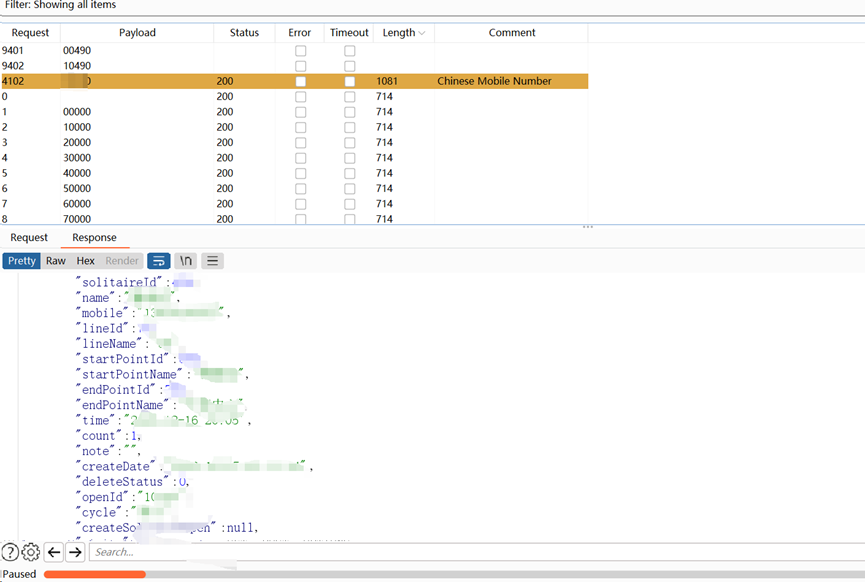
Task: Check Error box for request 4102
Action: click(300, 81)
